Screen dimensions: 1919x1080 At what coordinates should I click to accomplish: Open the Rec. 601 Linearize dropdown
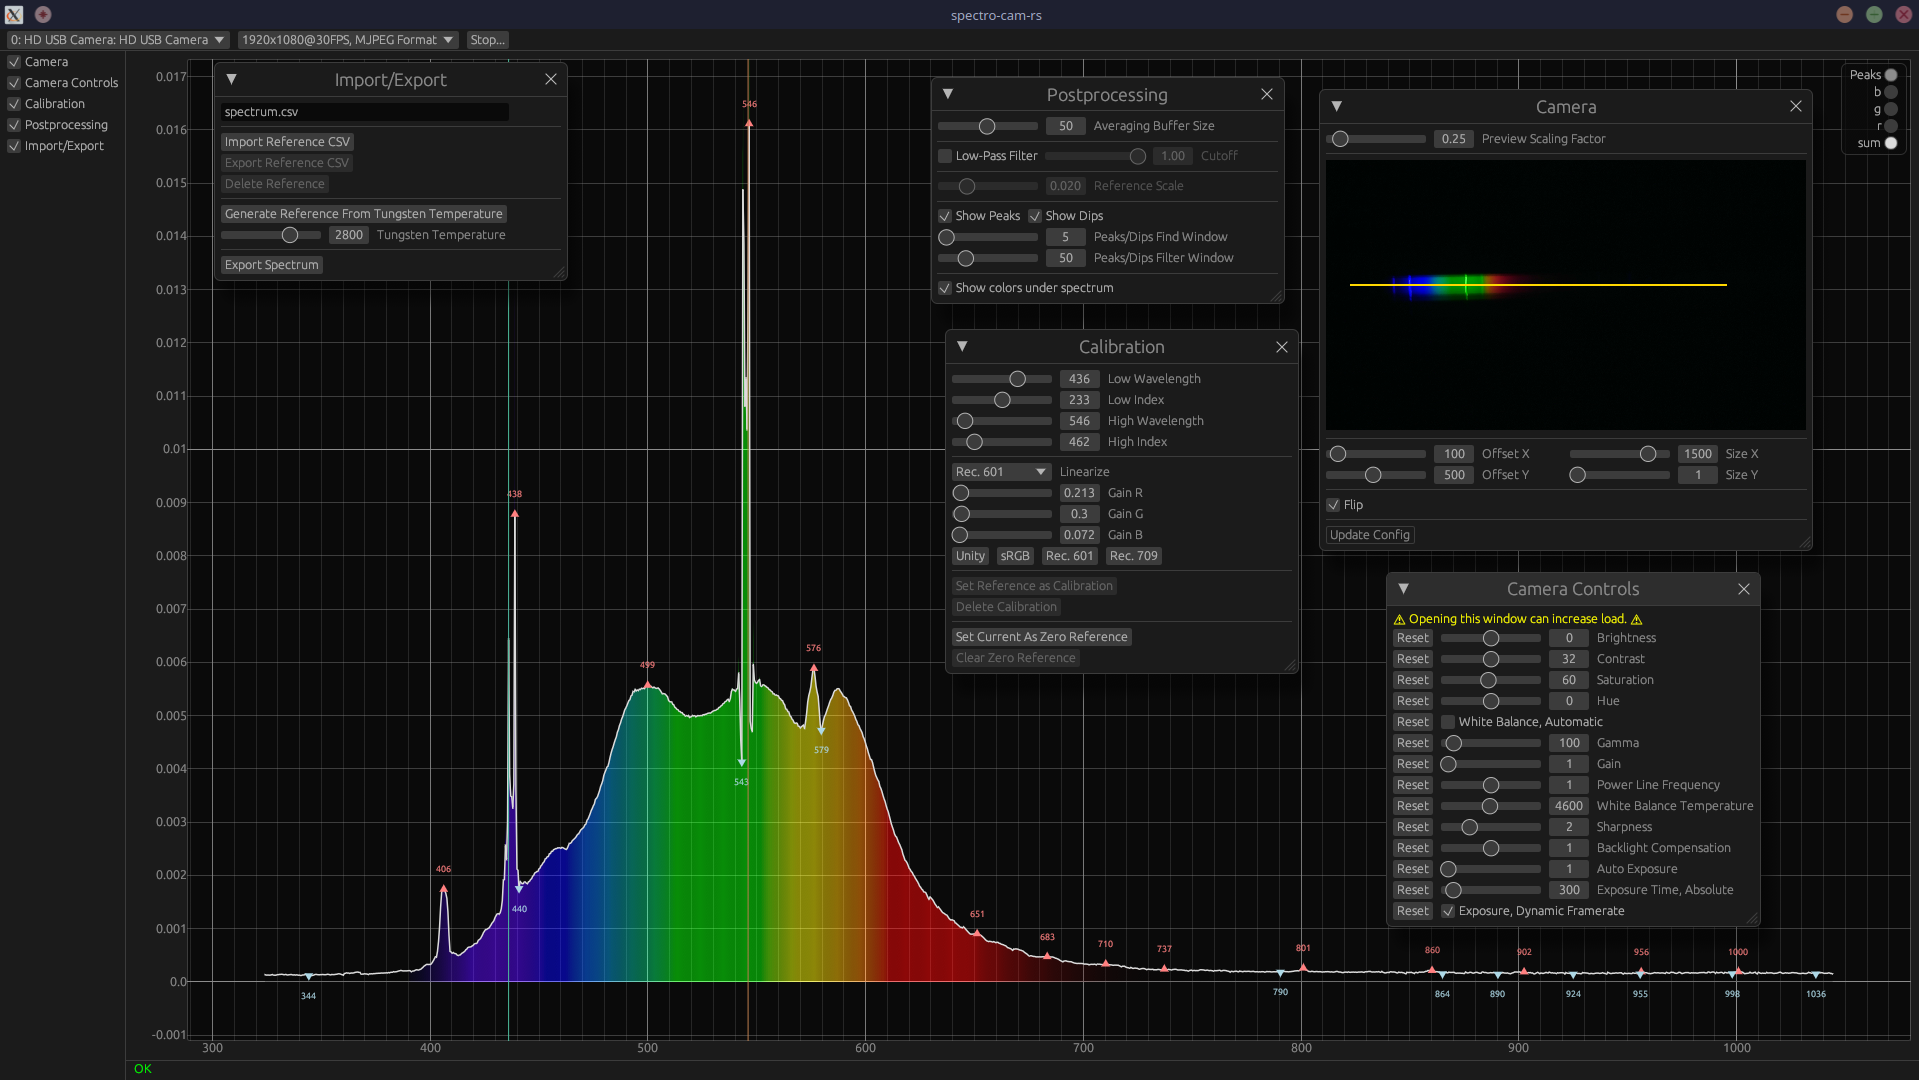pos(1001,472)
